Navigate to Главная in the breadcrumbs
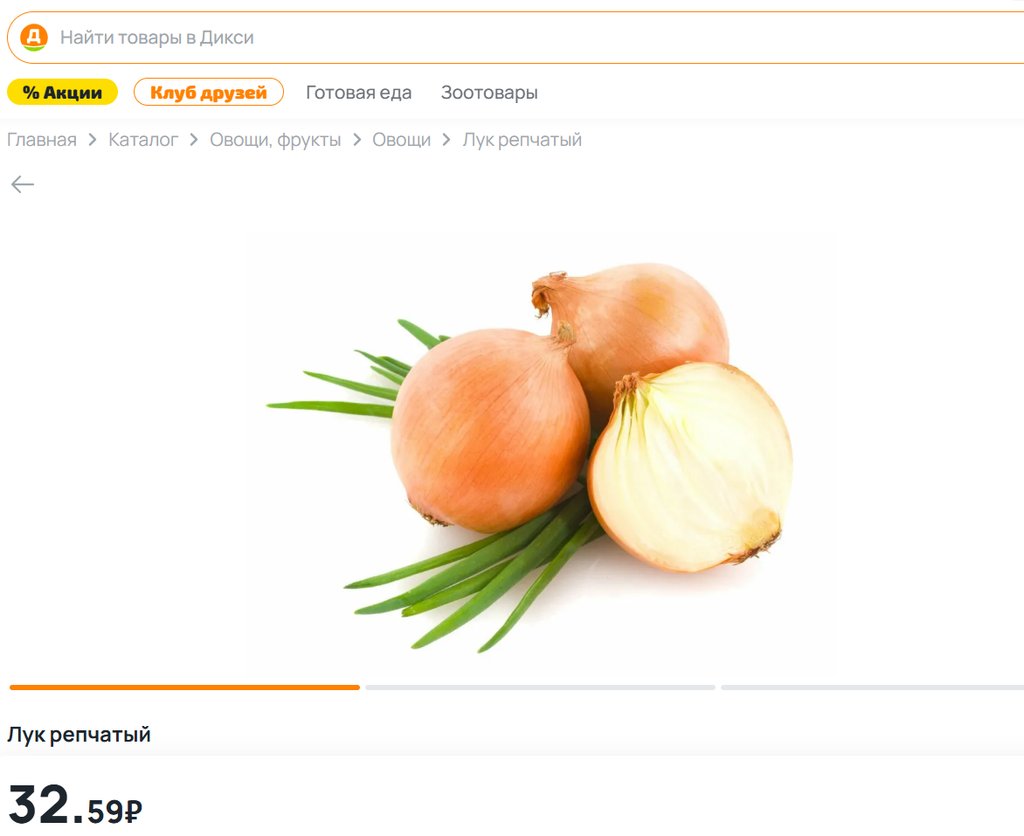This screenshot has height=836, width=1024. tap(42, 140)
